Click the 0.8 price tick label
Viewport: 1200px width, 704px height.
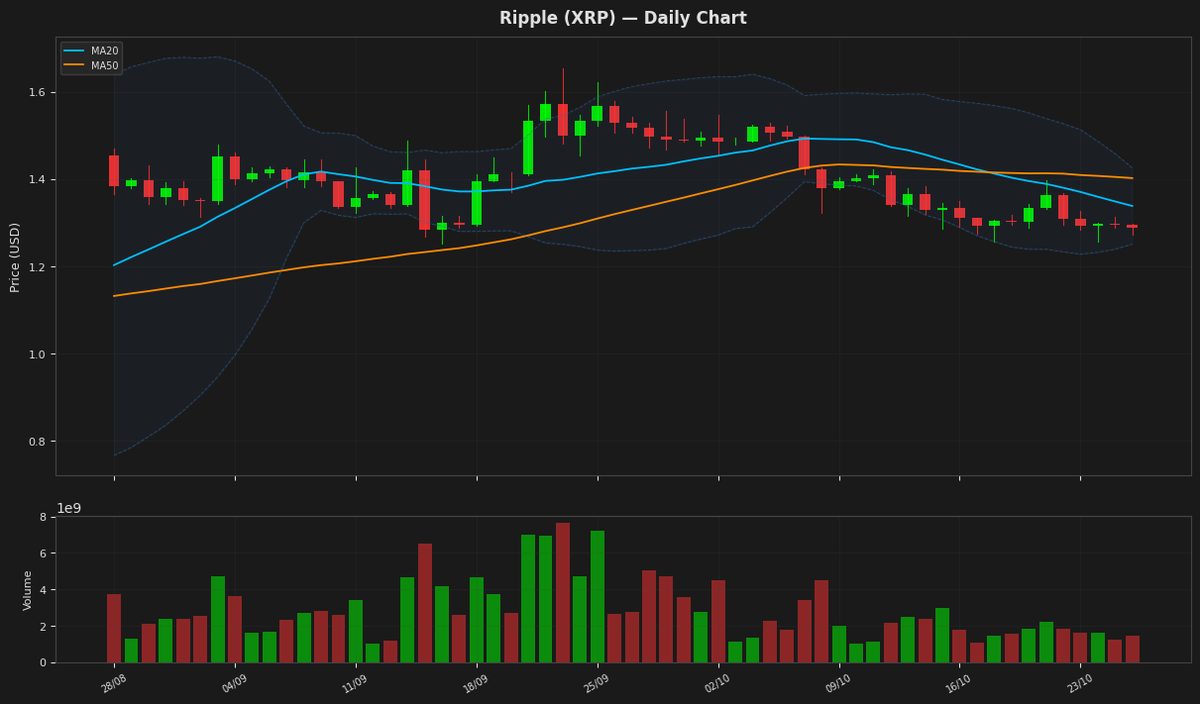pos(37,442)
